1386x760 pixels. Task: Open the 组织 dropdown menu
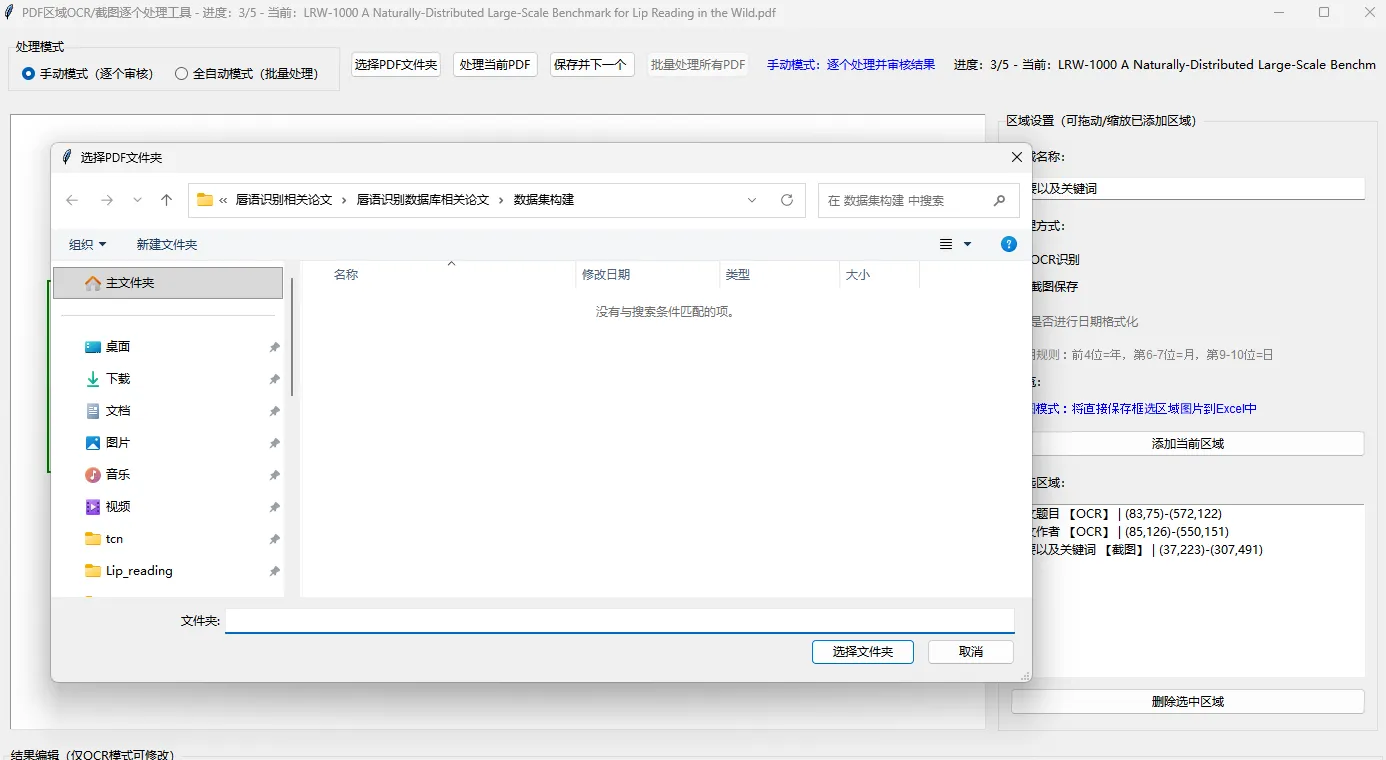(85, 243)
